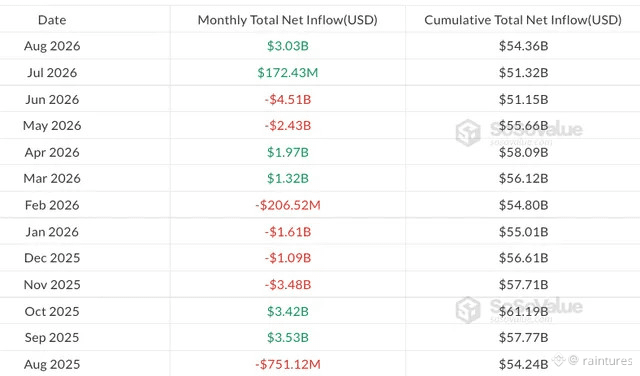Click the -$206.52M Feb 2026 value
The image size is (640, 376).
pos(287,205)
